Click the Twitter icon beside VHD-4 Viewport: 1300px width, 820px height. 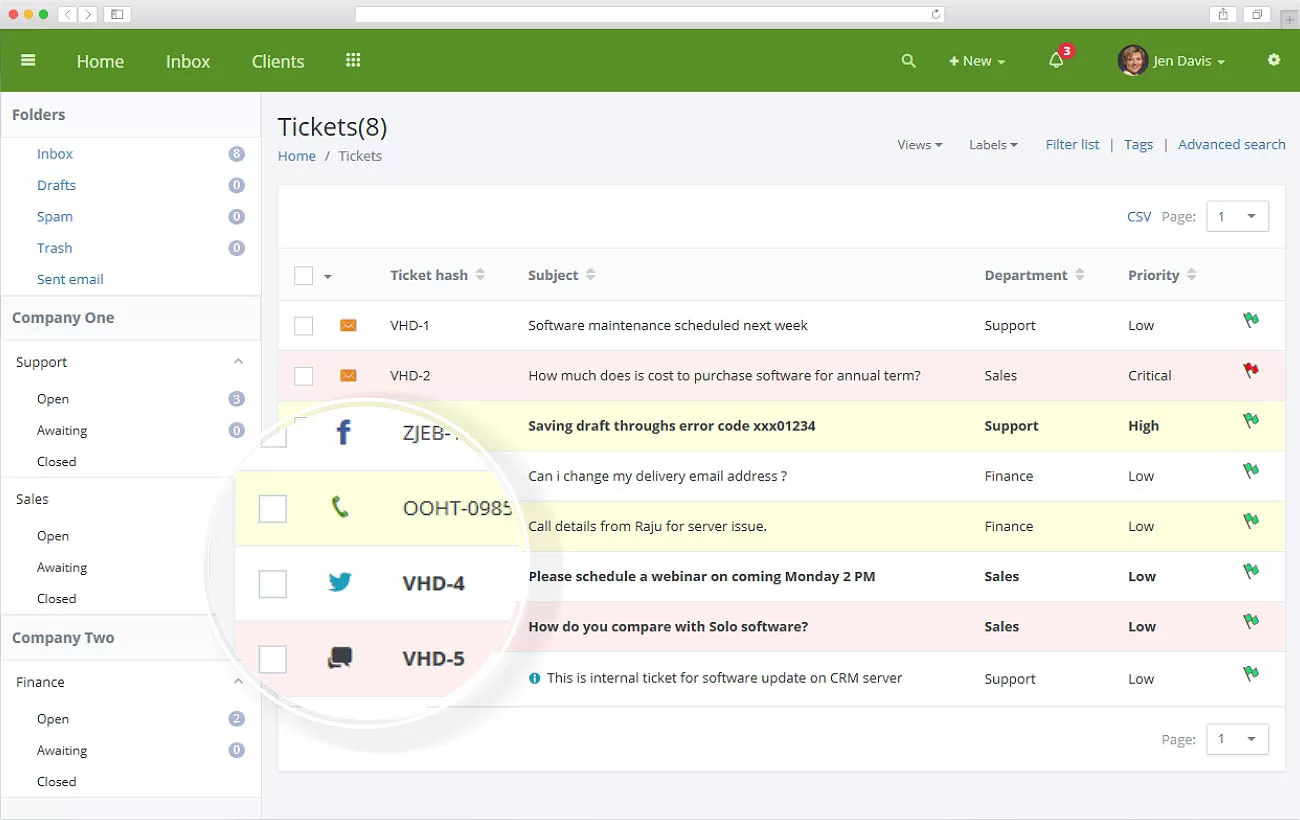point(340,582)
